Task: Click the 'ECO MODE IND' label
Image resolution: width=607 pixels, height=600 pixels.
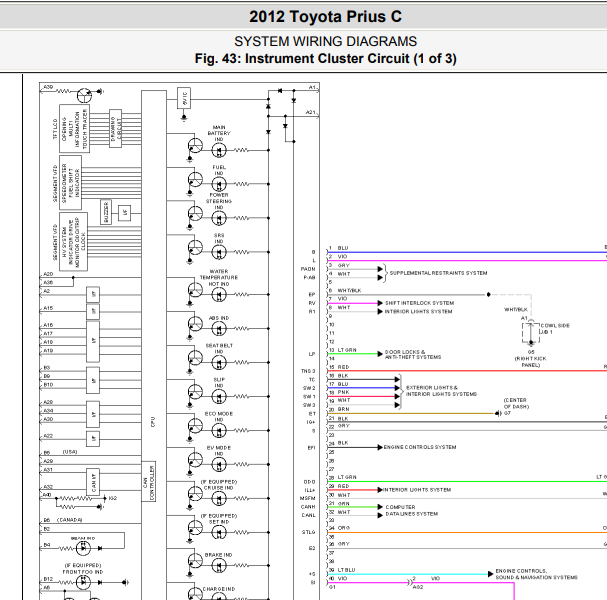Action: tap(219, 417)
